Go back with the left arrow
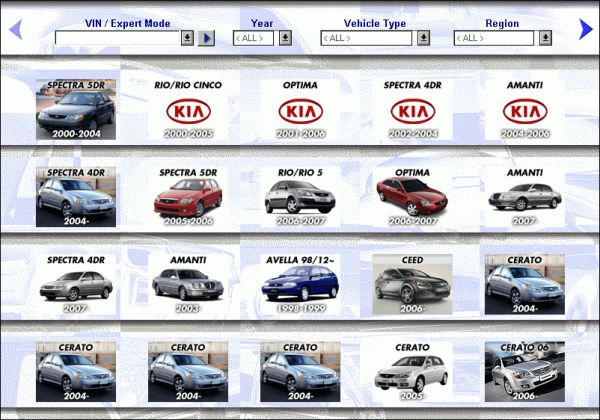 click(x=16, y=29)
